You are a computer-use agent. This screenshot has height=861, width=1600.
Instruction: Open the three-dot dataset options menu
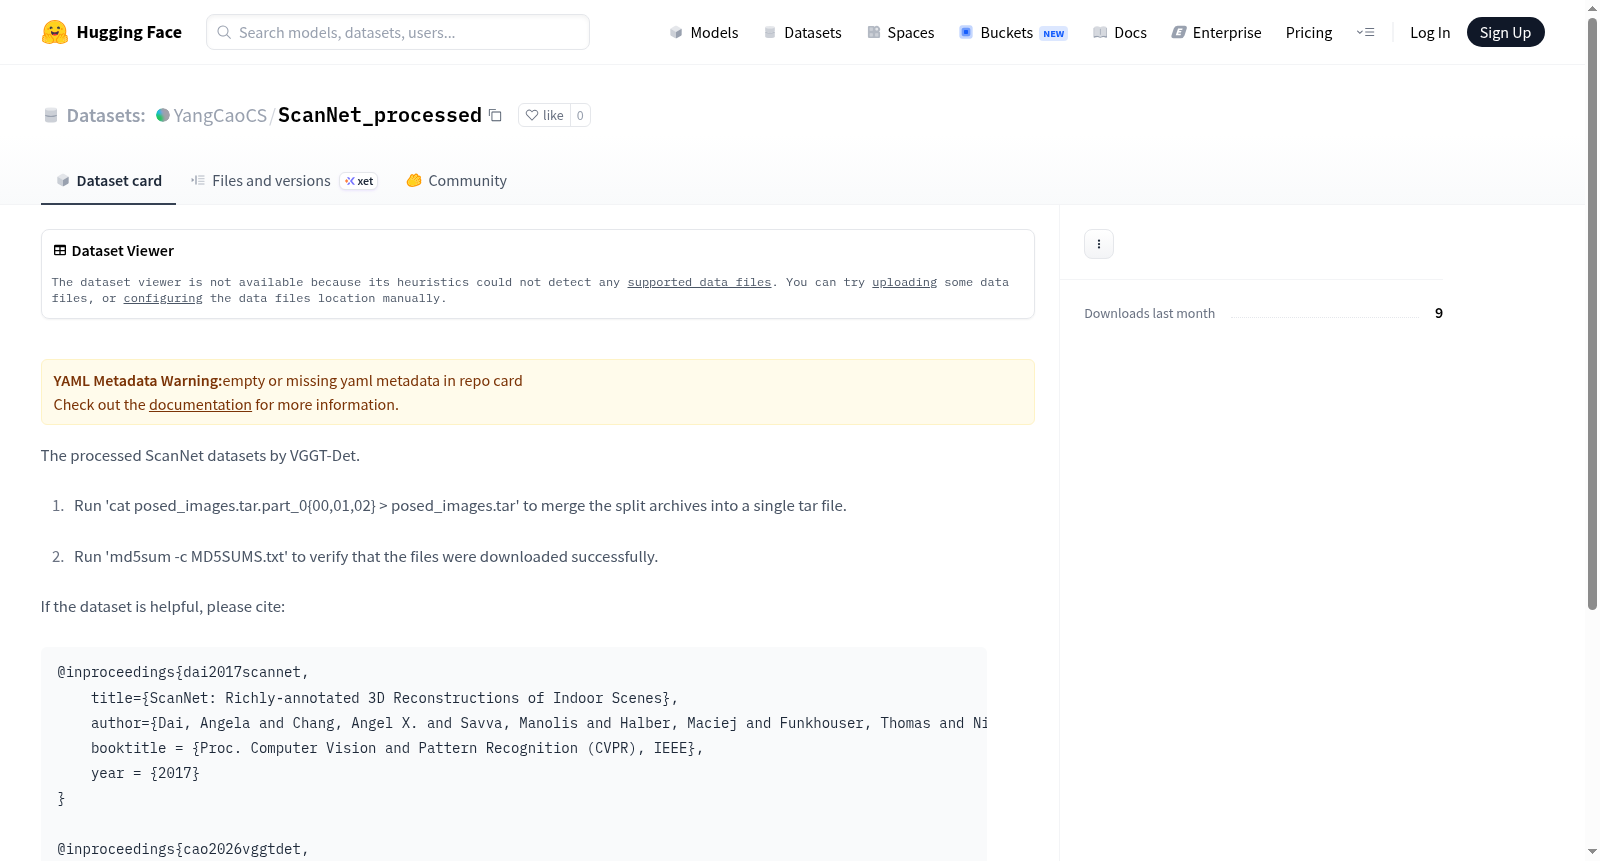1099,244
